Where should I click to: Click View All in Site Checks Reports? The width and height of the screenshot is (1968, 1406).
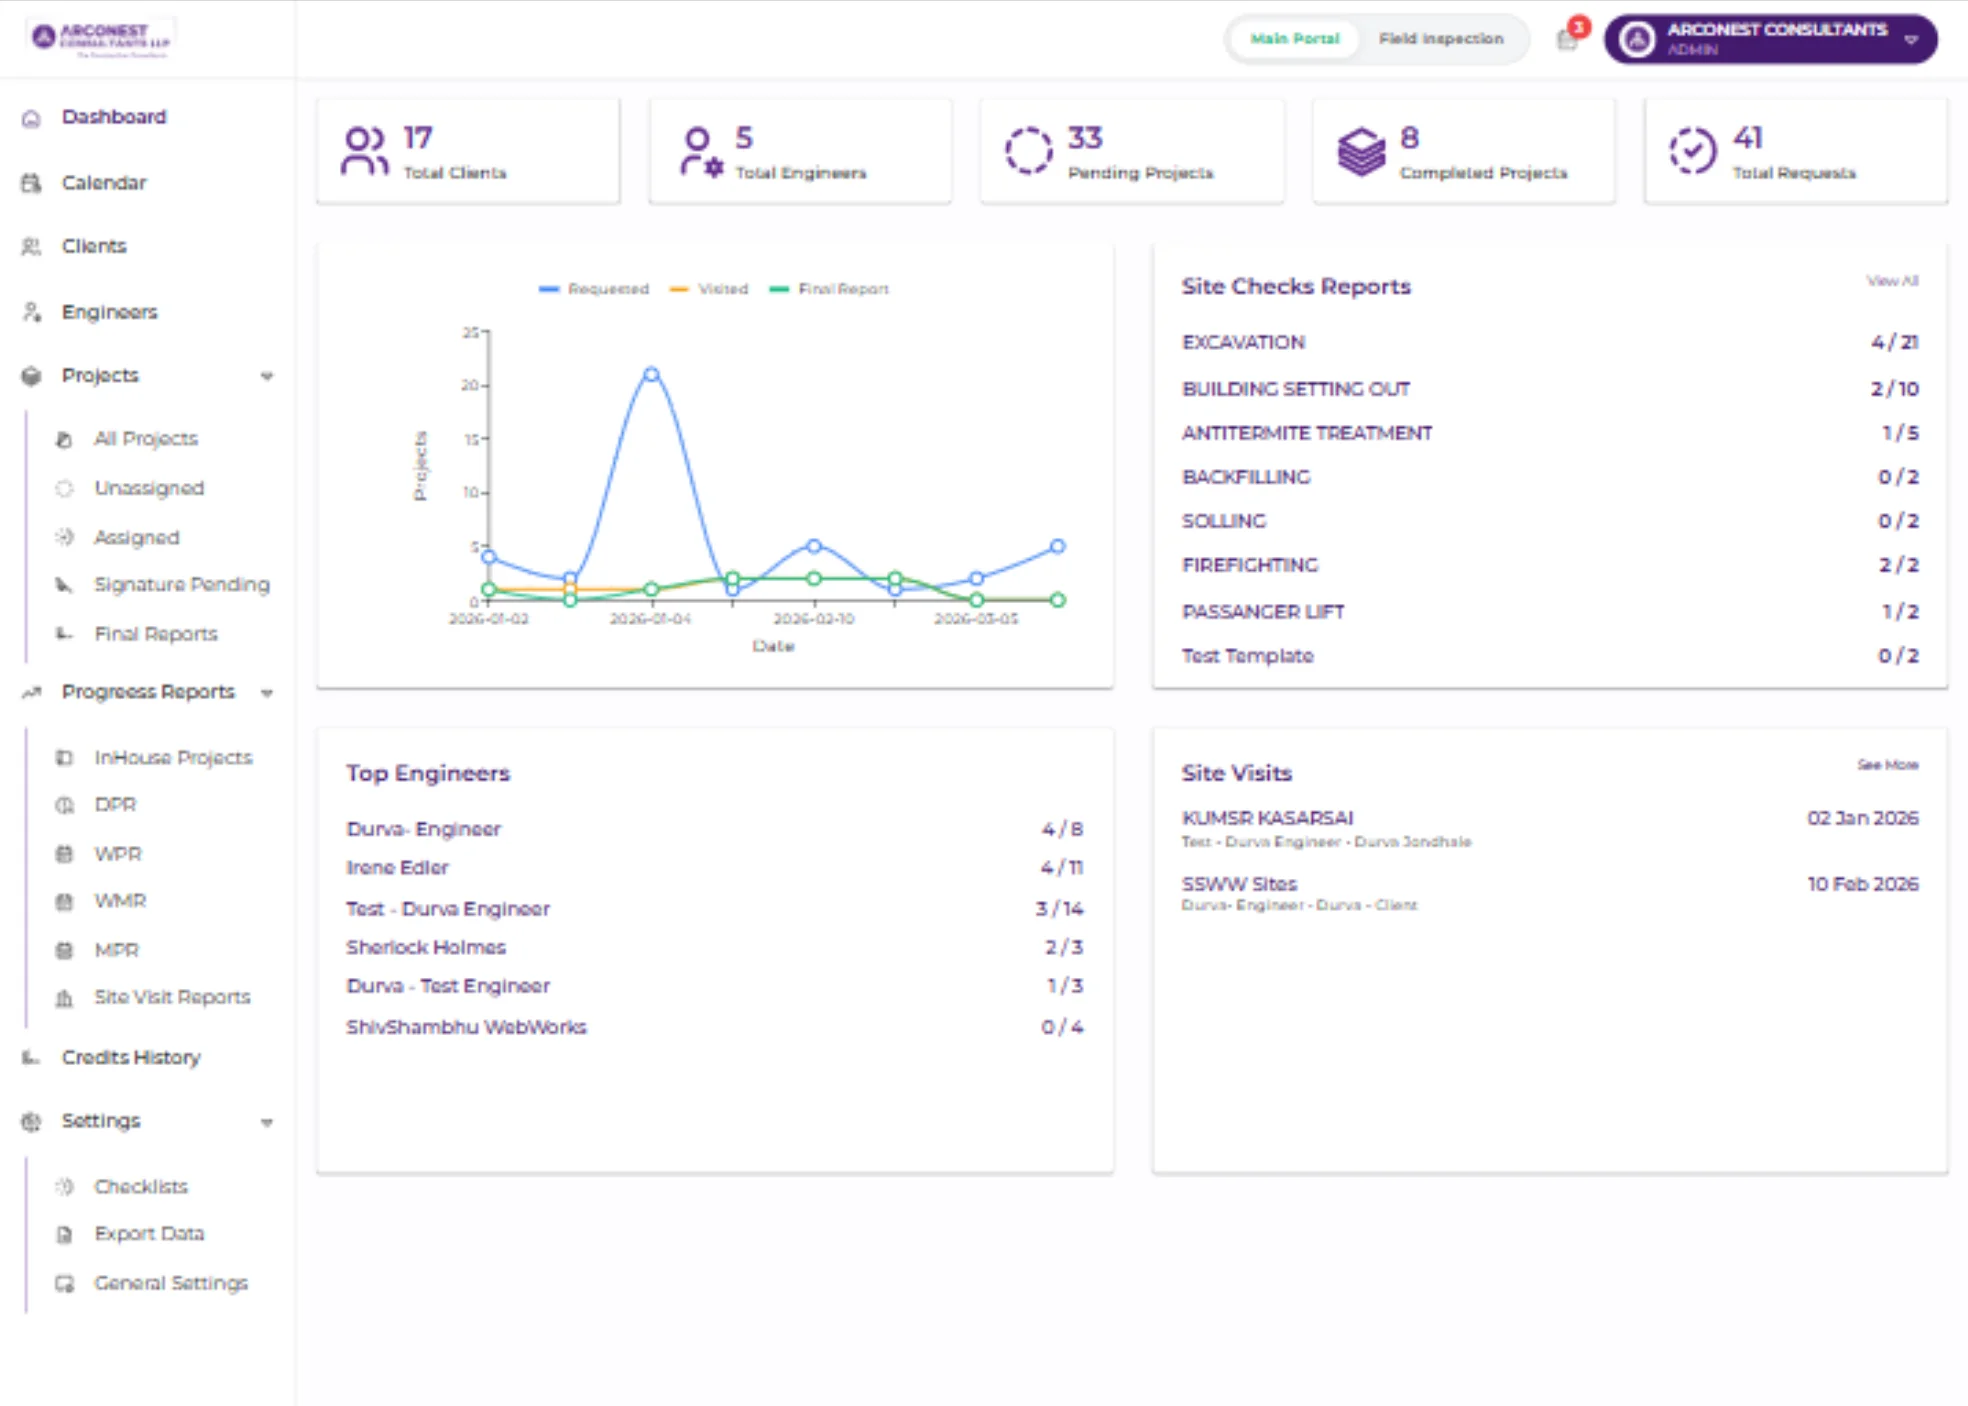point(1892,281)
